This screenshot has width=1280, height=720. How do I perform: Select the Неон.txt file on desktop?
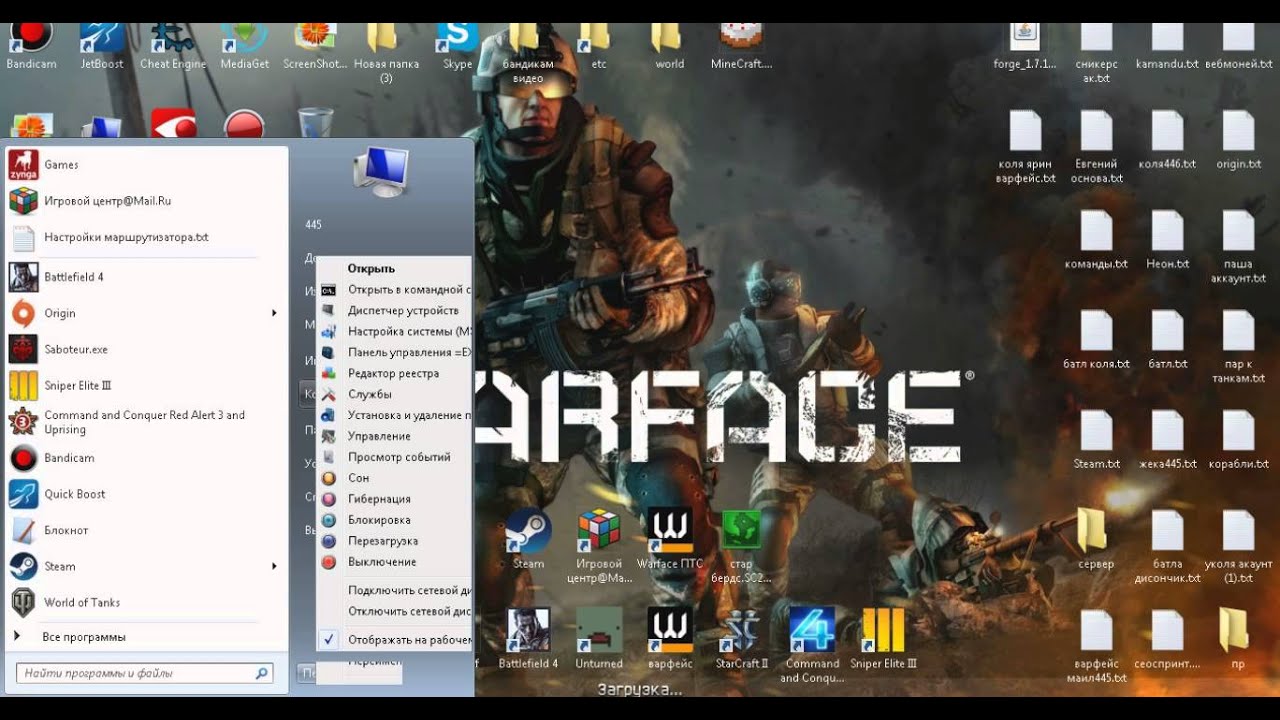pos(1167,240)
